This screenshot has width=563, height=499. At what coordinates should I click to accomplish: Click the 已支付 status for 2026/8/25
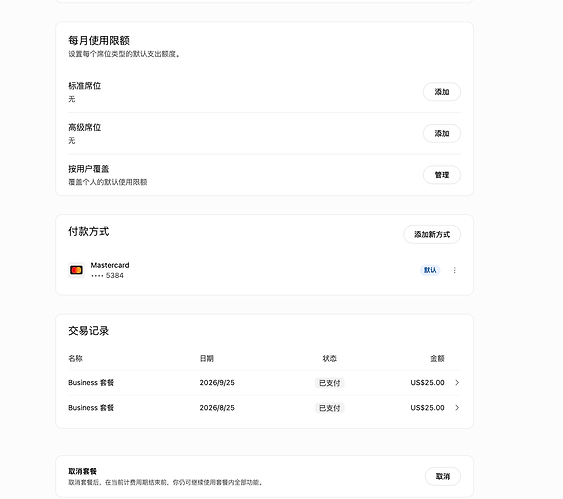click(329, 408)
